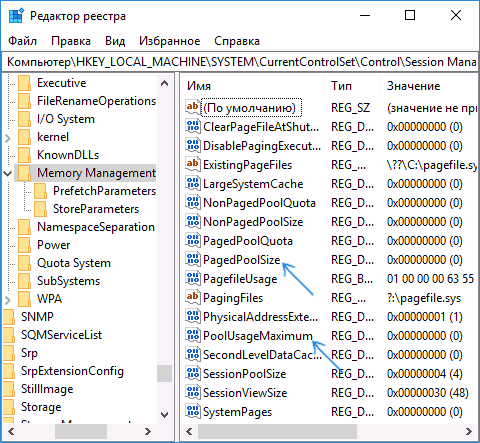This screenshot has width=480, height=443.
Task: Click tree pane scroll up arrow
Action: pyautogui.click(x=164, y=83)
